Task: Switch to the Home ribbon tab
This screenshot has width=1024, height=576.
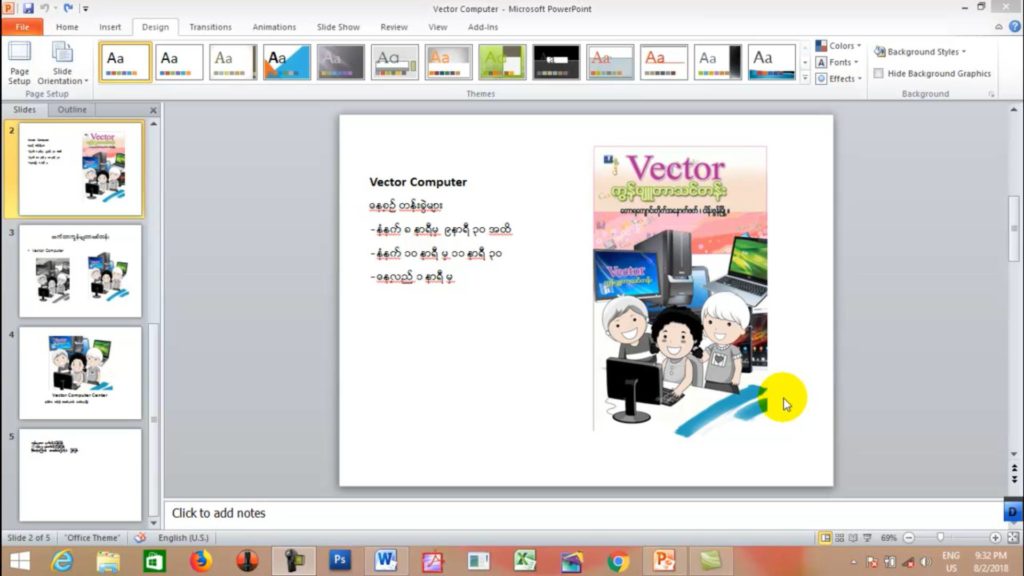Action: click(x=67, y=27)
